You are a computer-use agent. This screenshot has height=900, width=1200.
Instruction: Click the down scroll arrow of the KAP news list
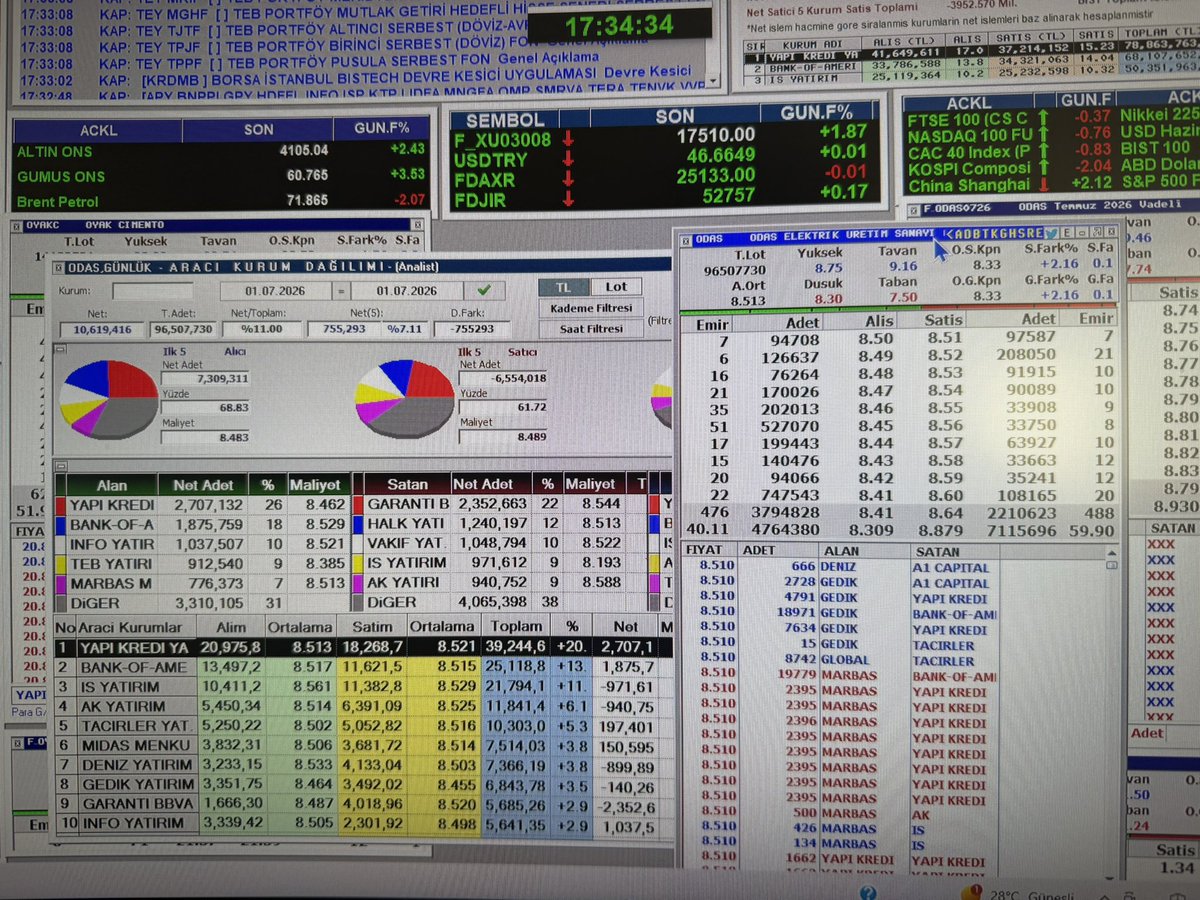tap(712, 82)
